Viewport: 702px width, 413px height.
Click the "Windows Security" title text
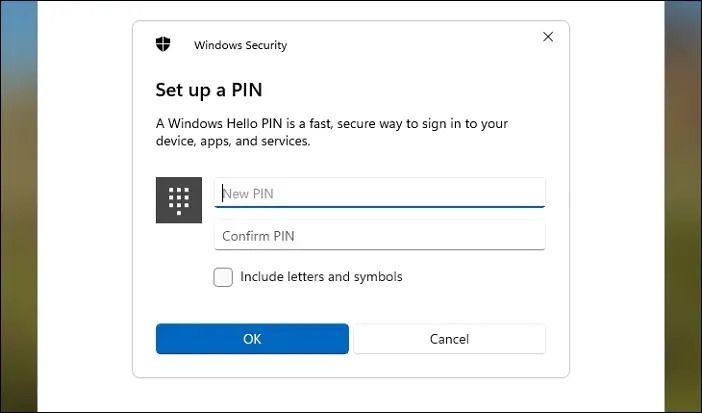pos(240,45)
